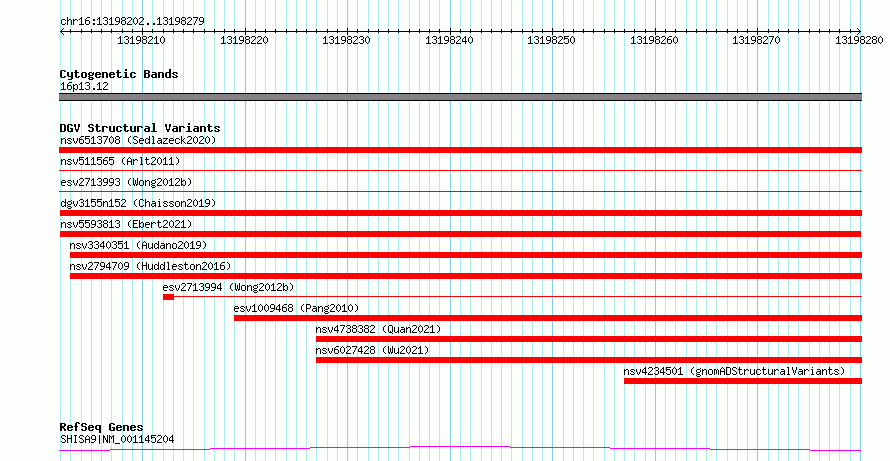Open variant nsv511565 (Arlt2011) label
Image resolution: width=890 pixels, height=461 pixels.
coord(120,161)
